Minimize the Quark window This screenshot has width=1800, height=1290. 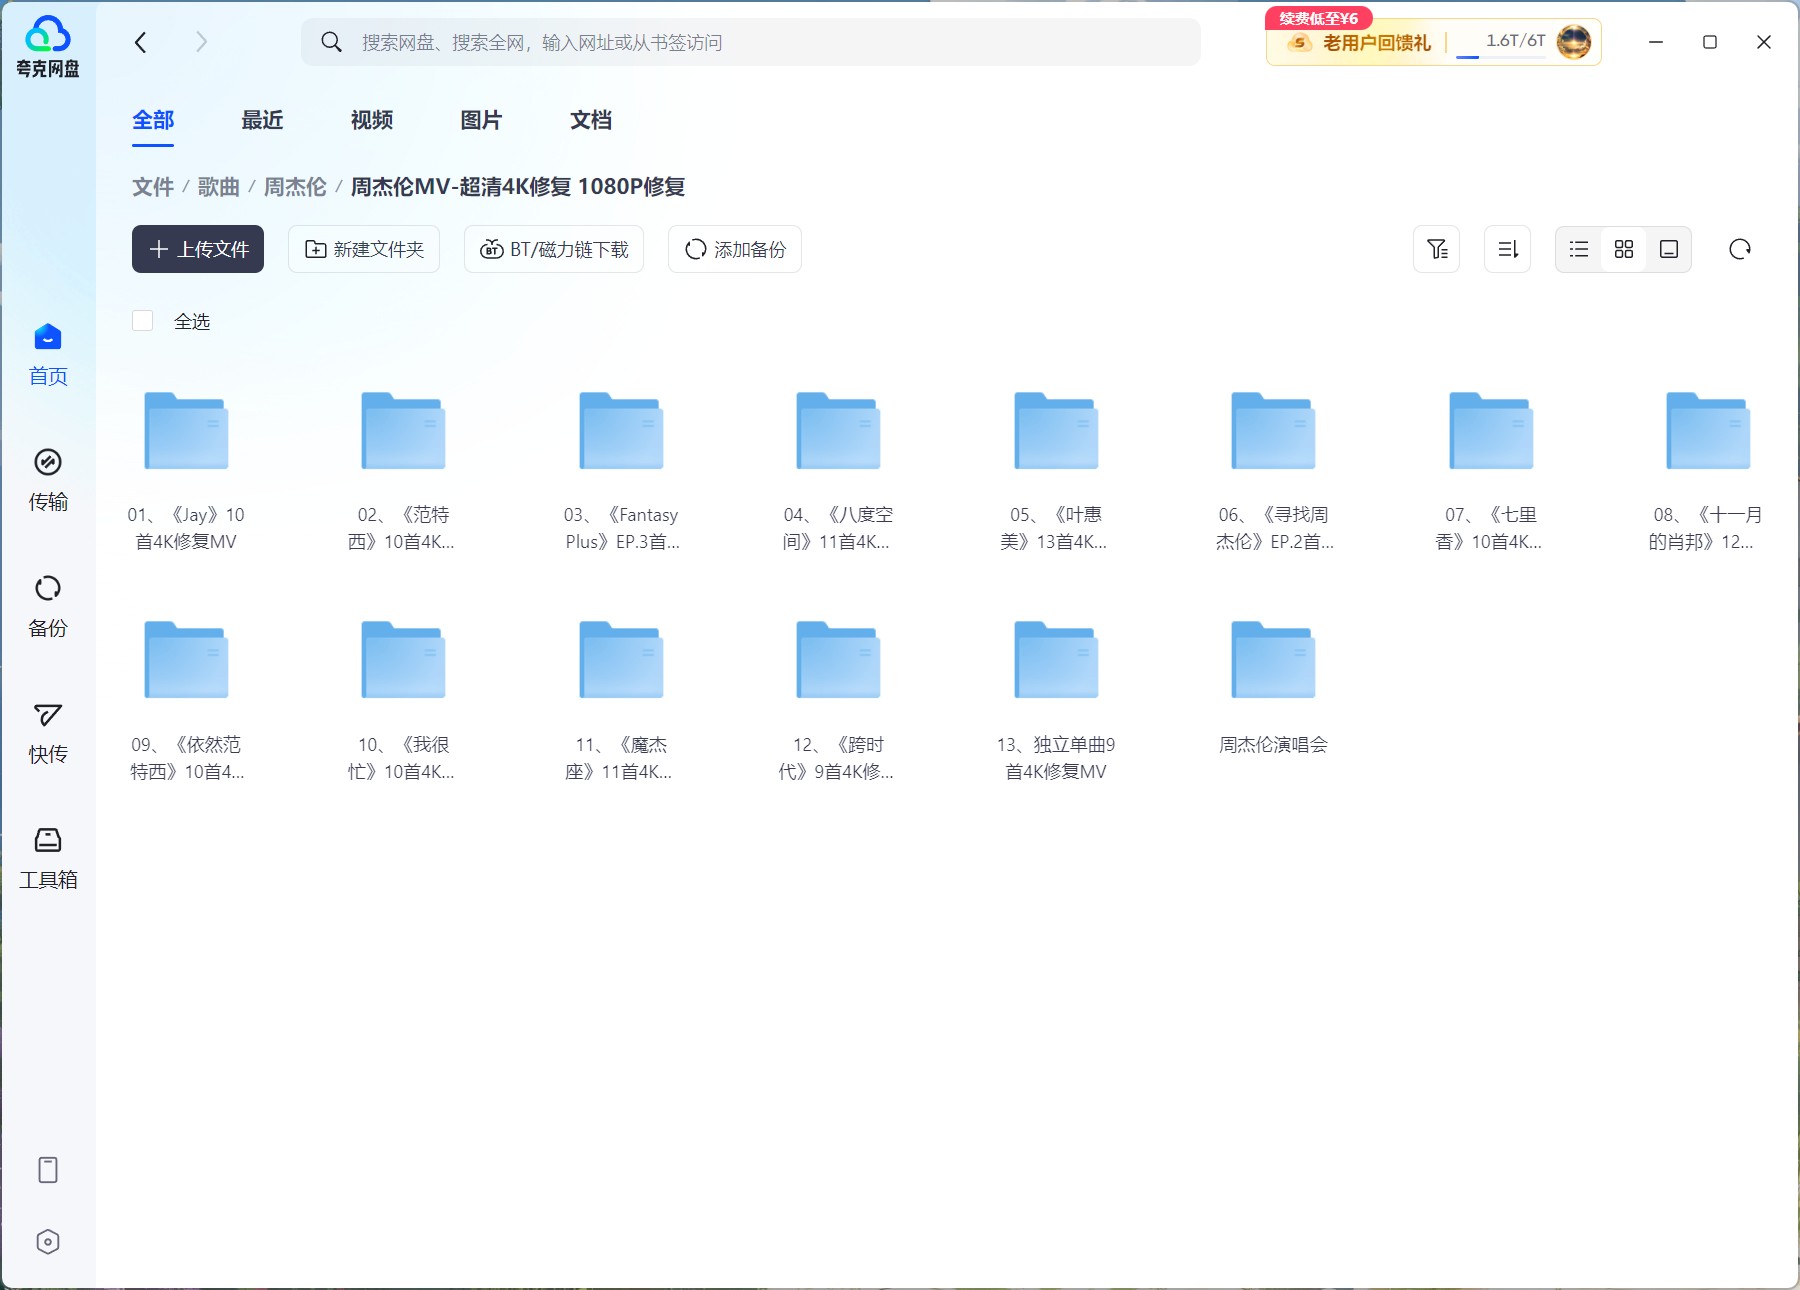tap(1656, 42)
